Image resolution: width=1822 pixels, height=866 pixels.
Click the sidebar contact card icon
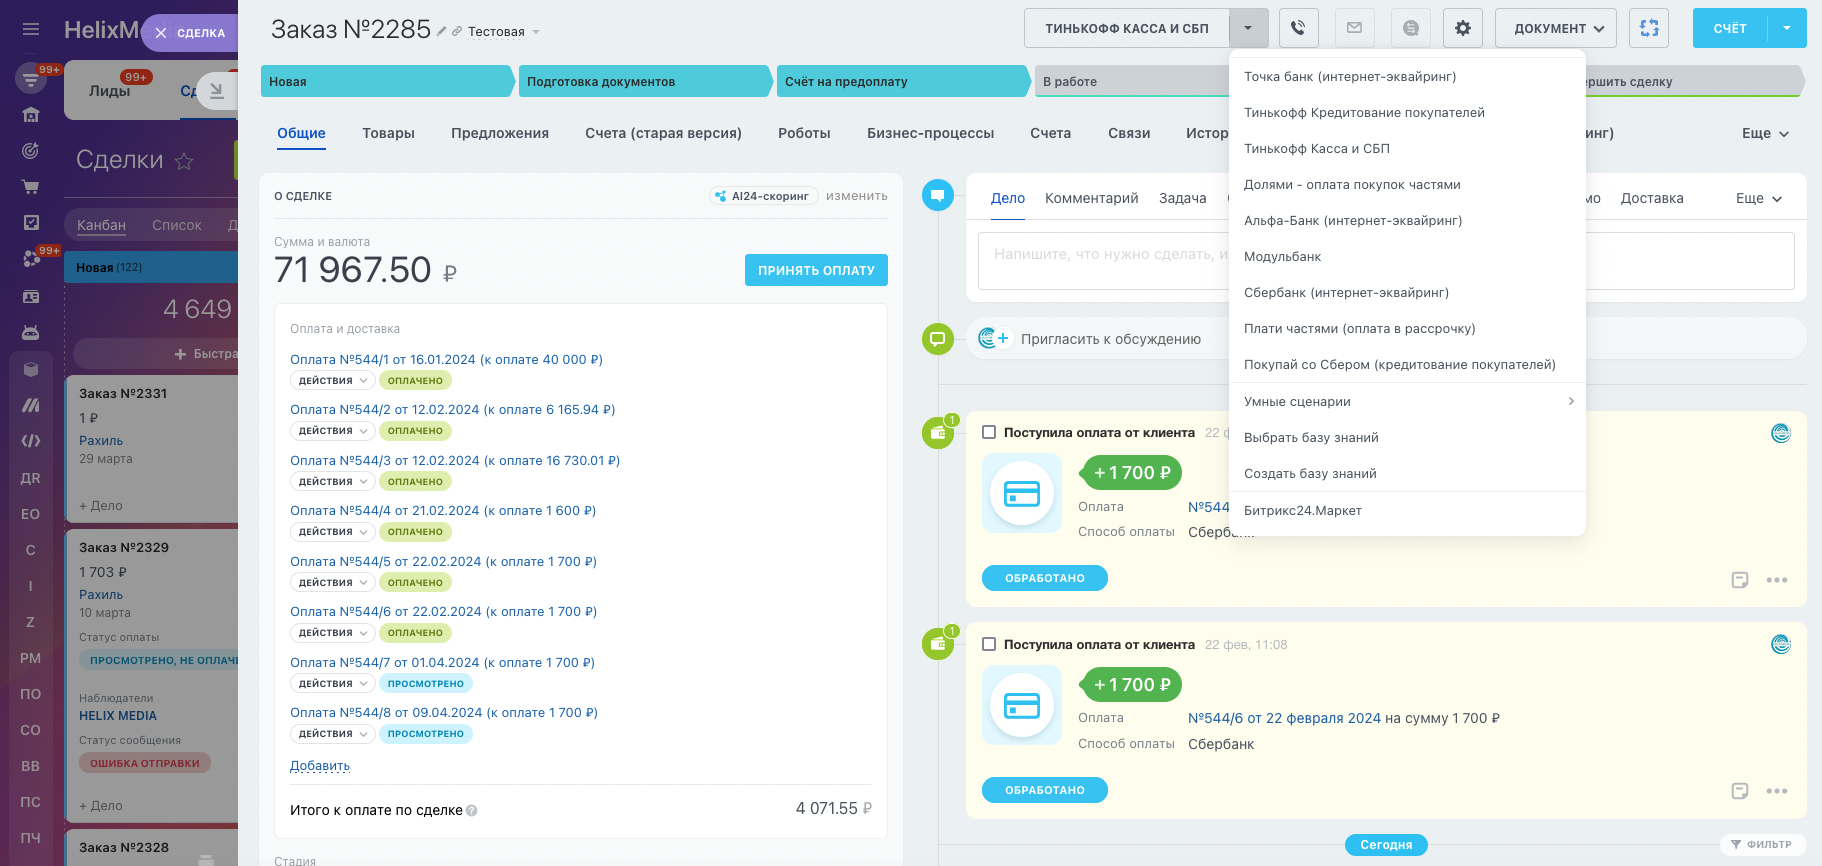(x=31, y=296)
